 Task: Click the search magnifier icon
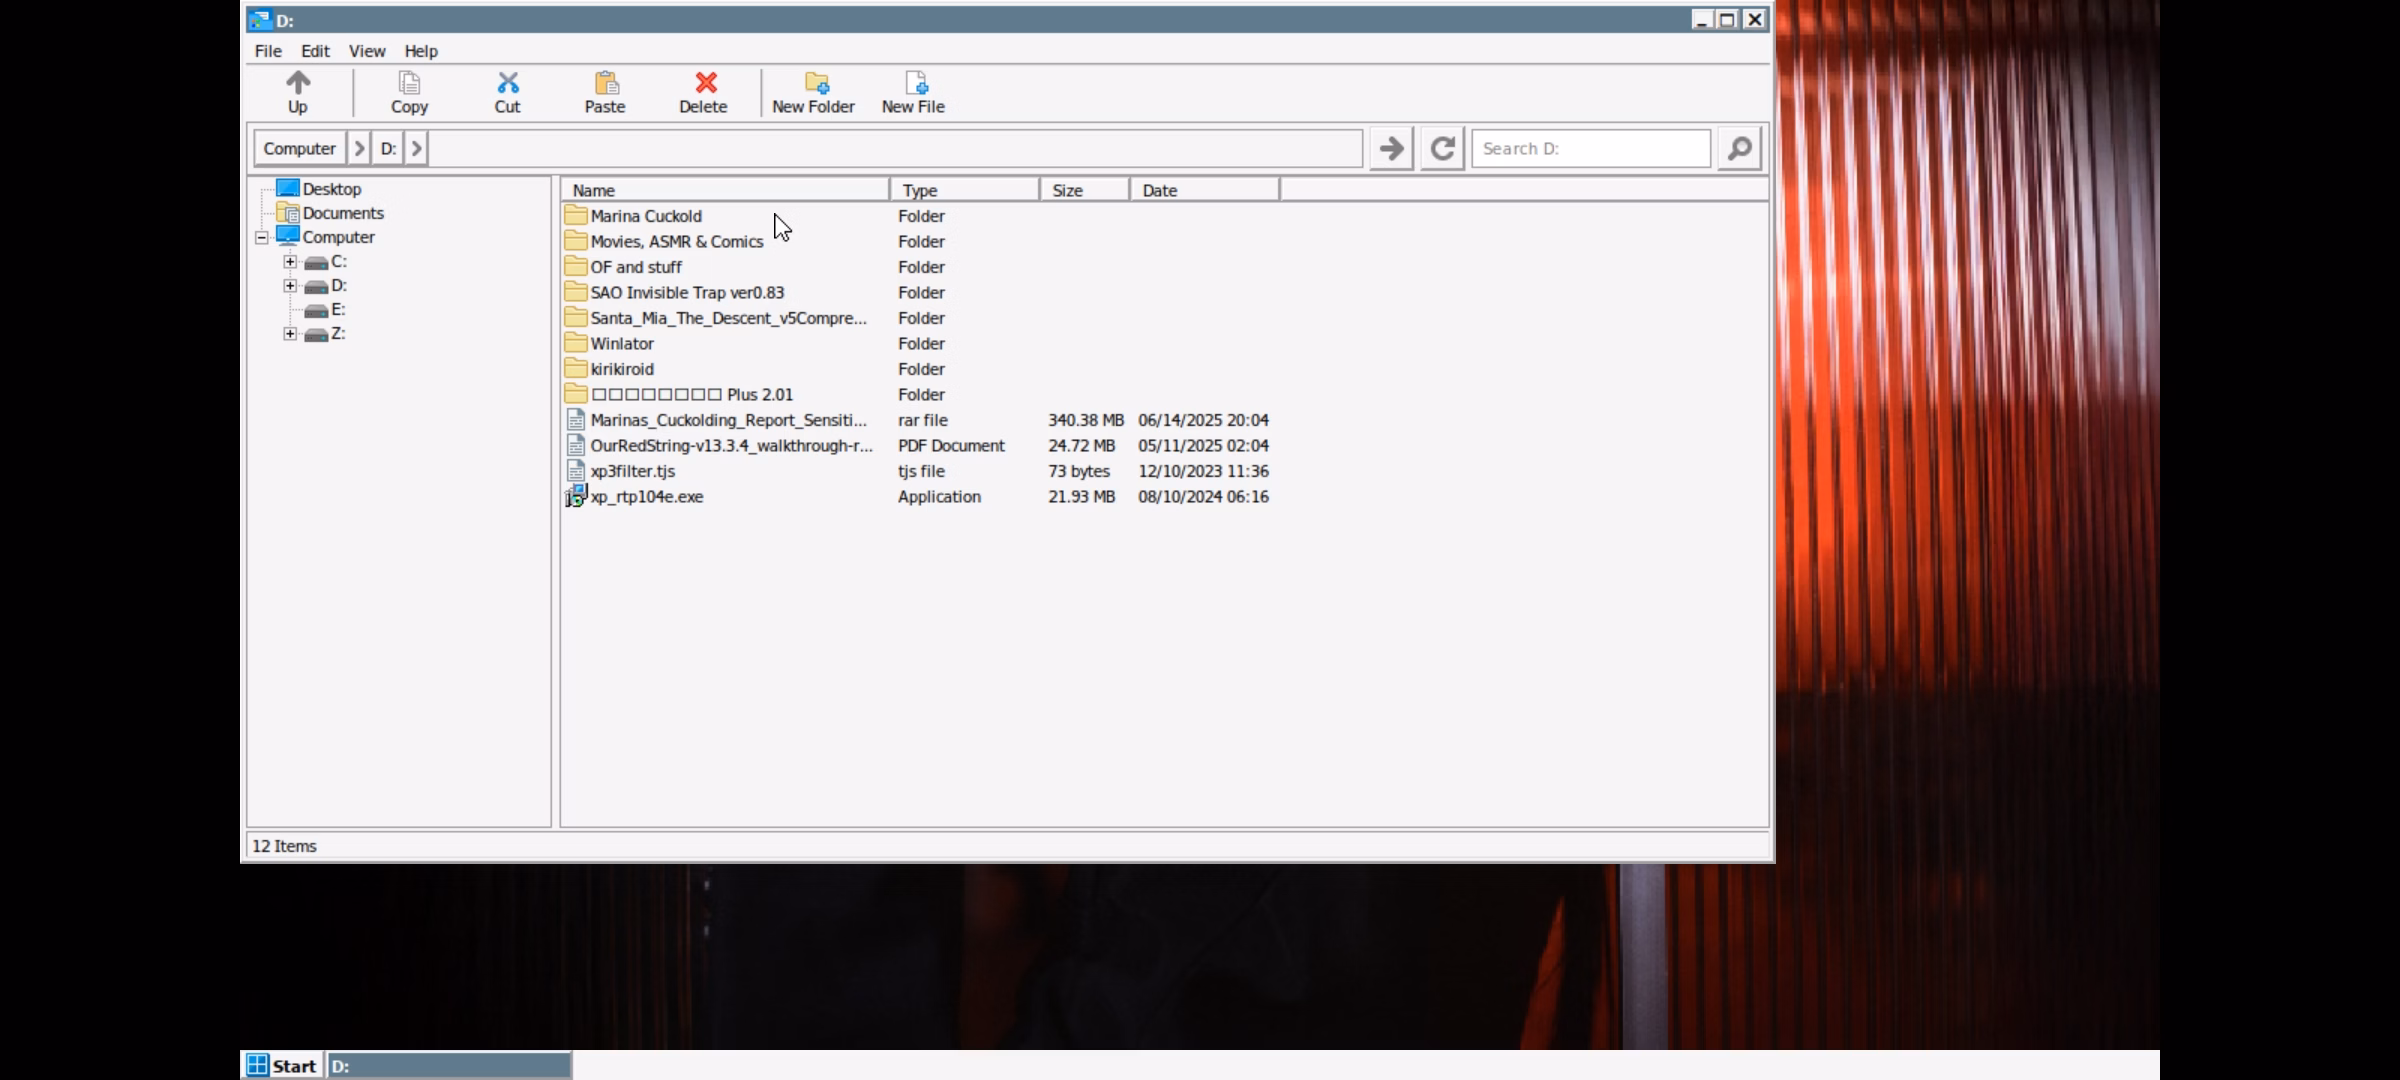coord(1739,149)
